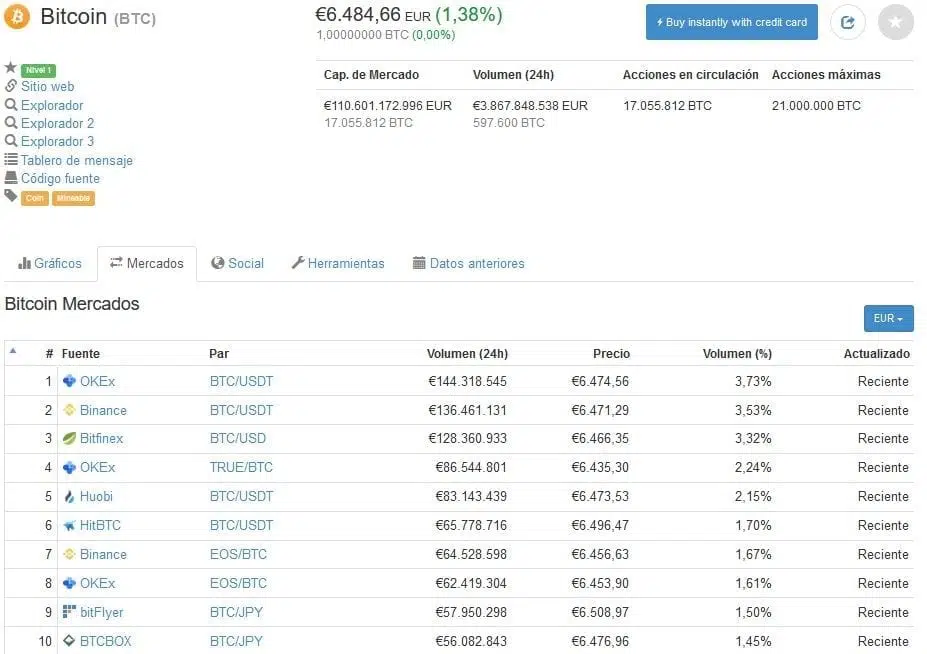This screenshot has height=654, width=927.
Task: Click the Nivel 1 green badge
Action: click(38, 70)
